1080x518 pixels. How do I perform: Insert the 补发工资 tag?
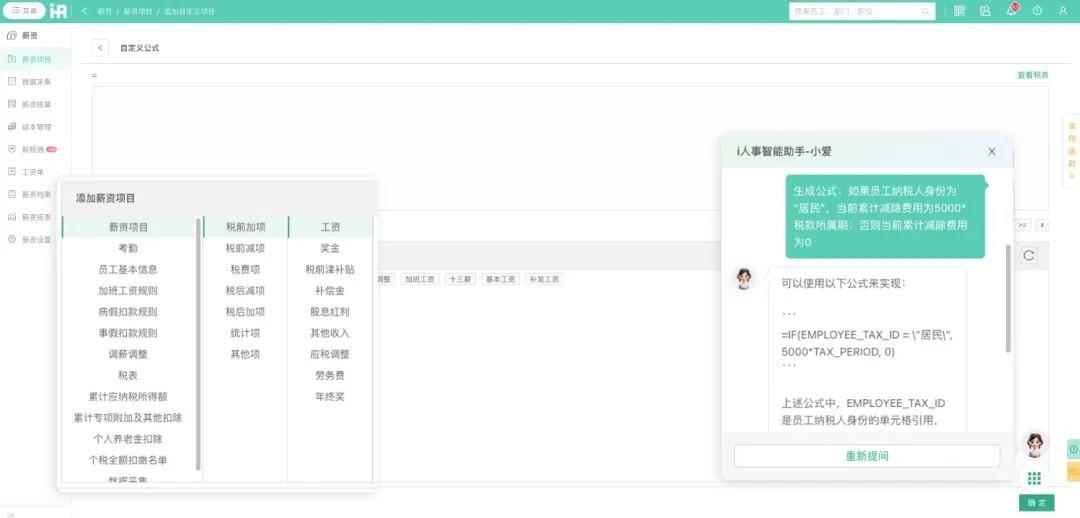click(x=544, y=280)
